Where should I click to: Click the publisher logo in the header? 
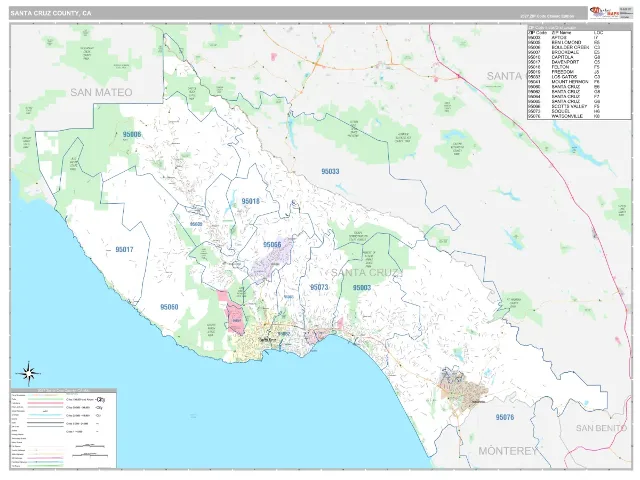pos(604,12)
